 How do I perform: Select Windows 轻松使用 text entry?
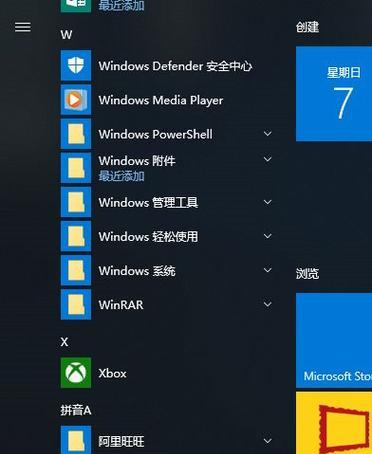coord(148,237)
